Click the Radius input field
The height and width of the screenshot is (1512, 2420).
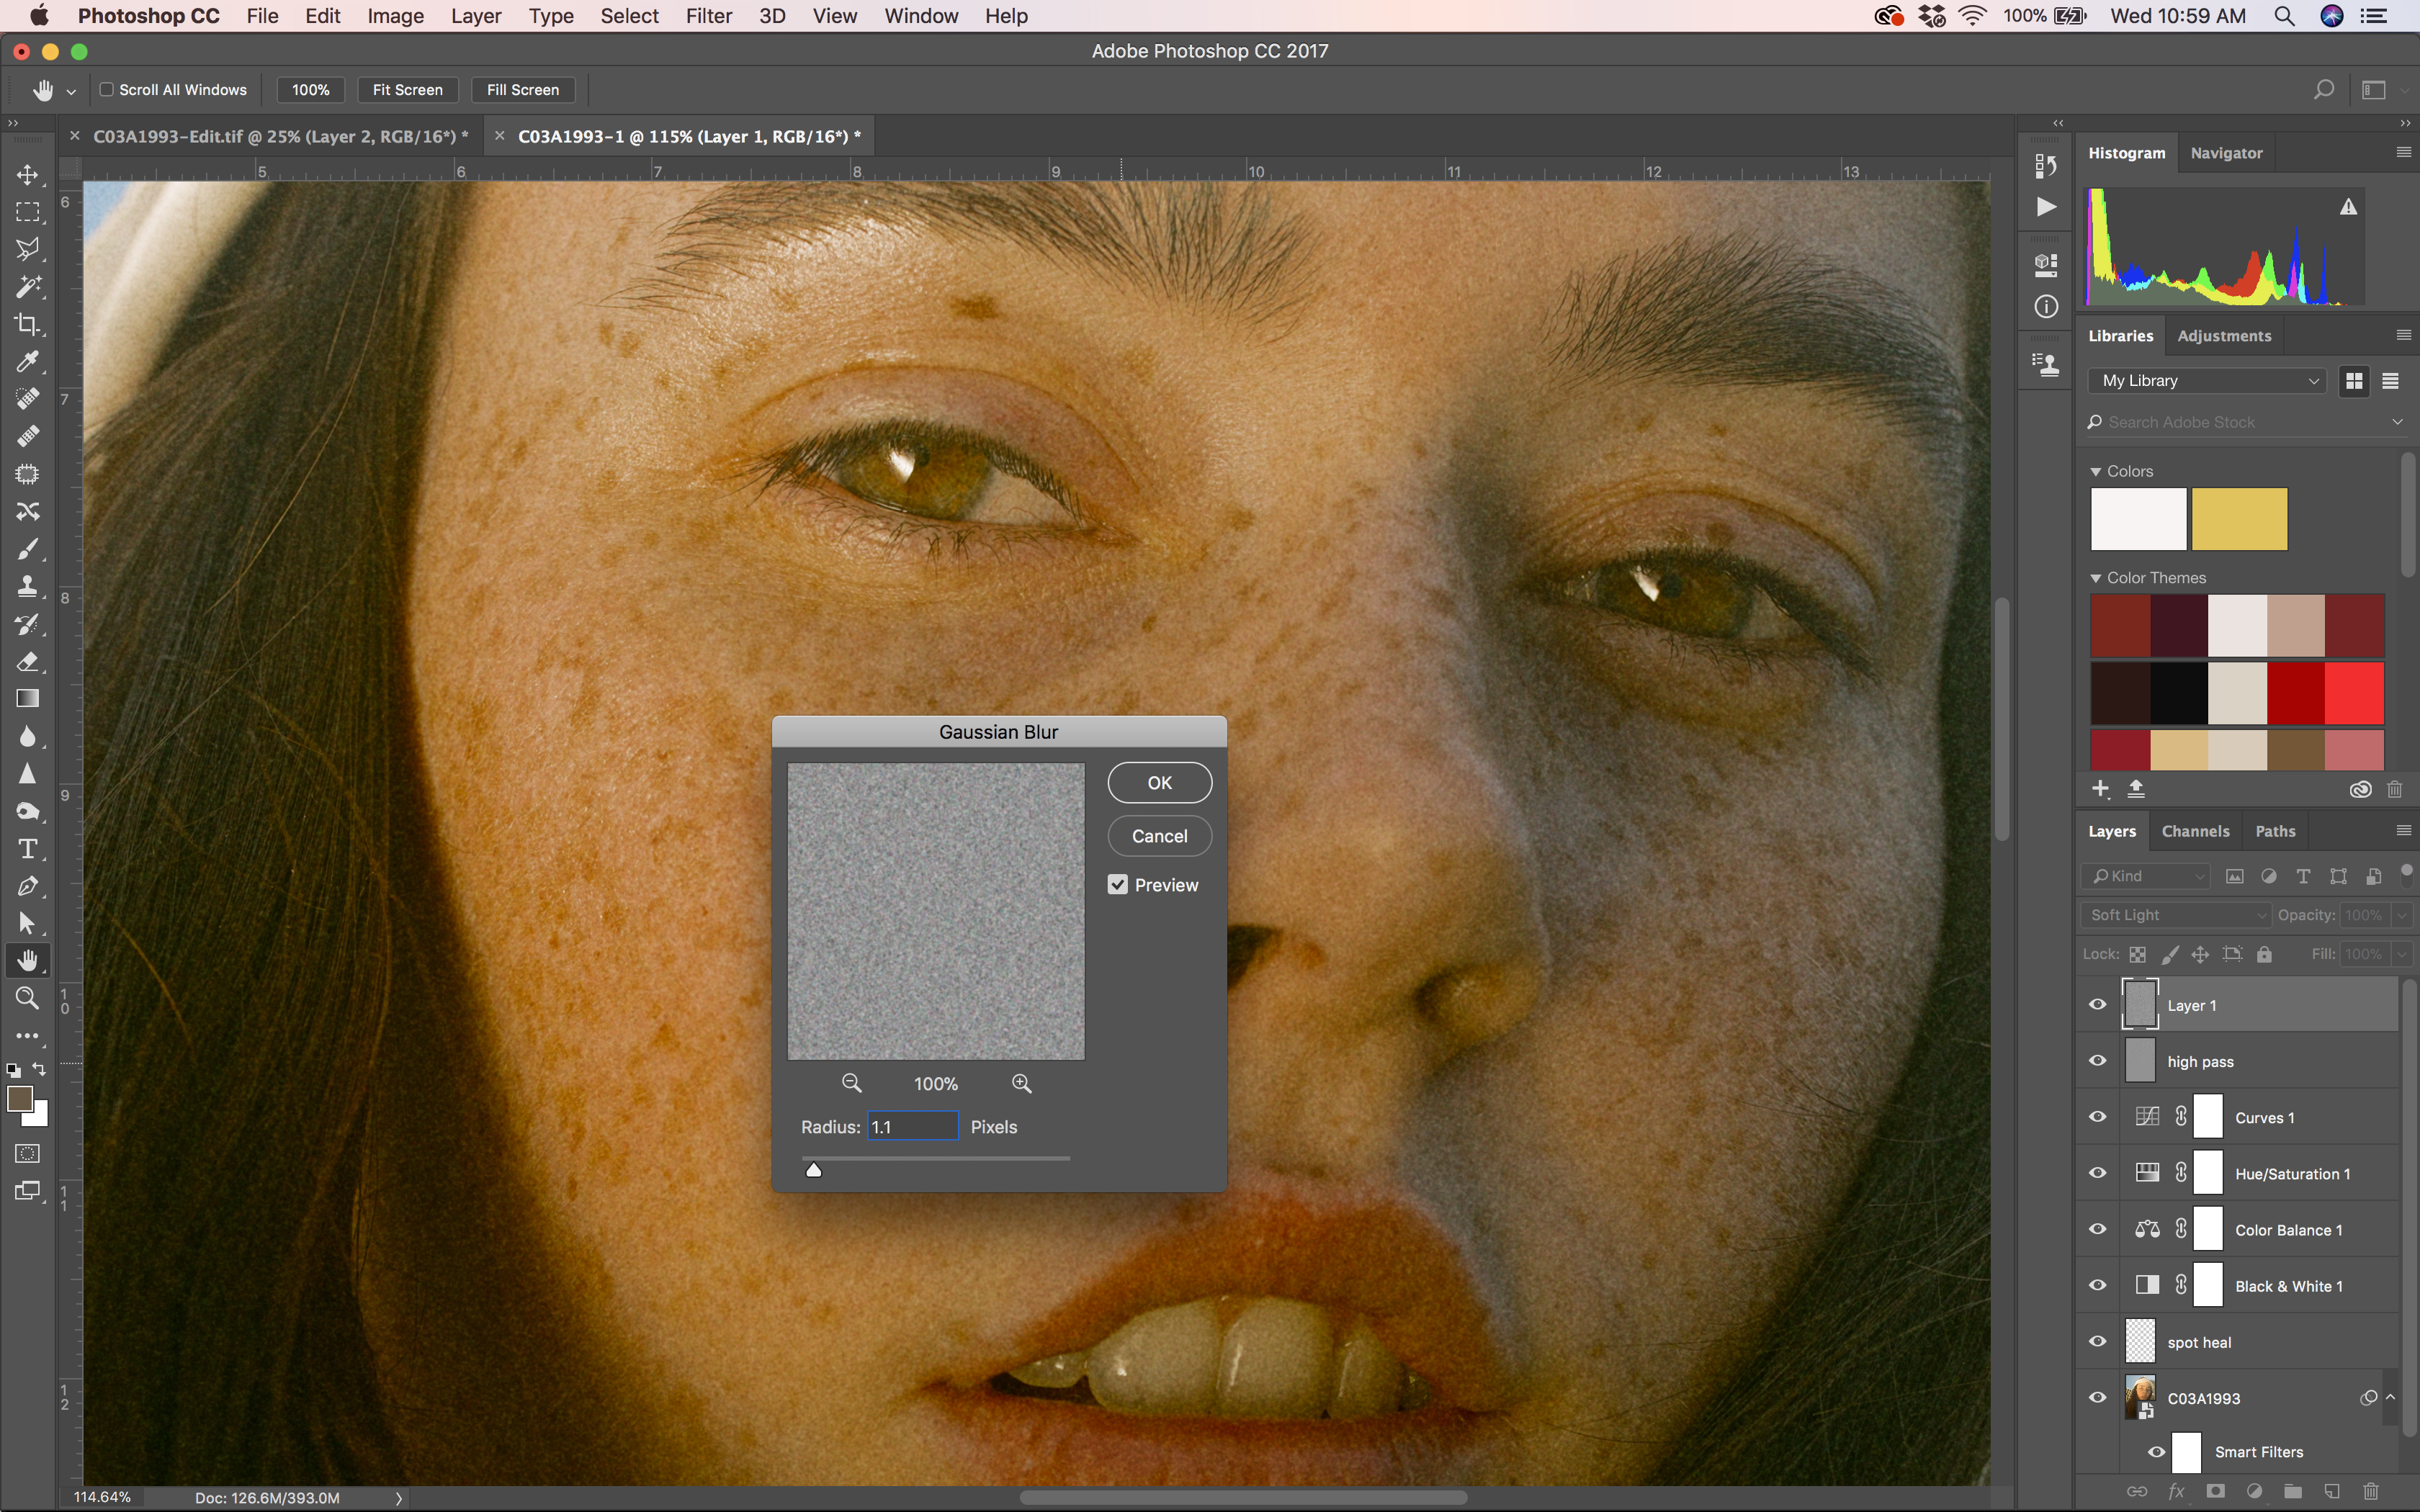913,1125
